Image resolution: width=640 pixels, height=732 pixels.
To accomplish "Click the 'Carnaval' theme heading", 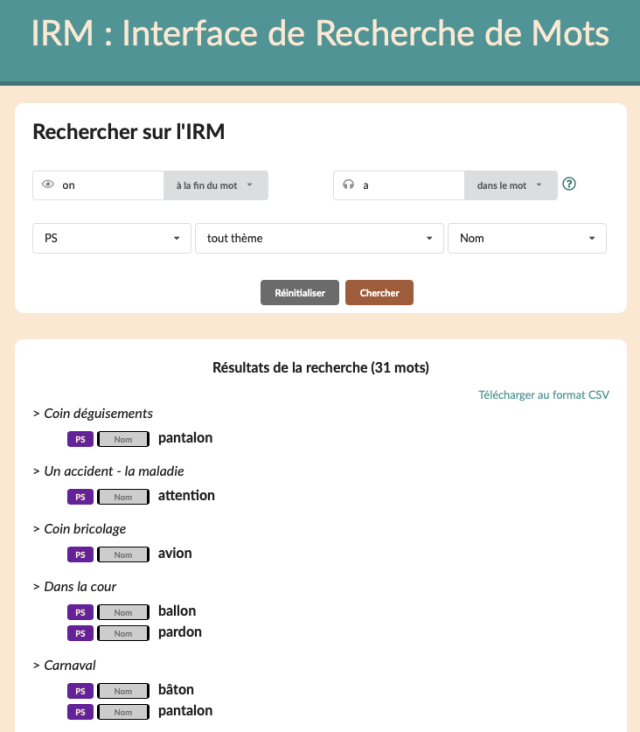I will [70, 665].
